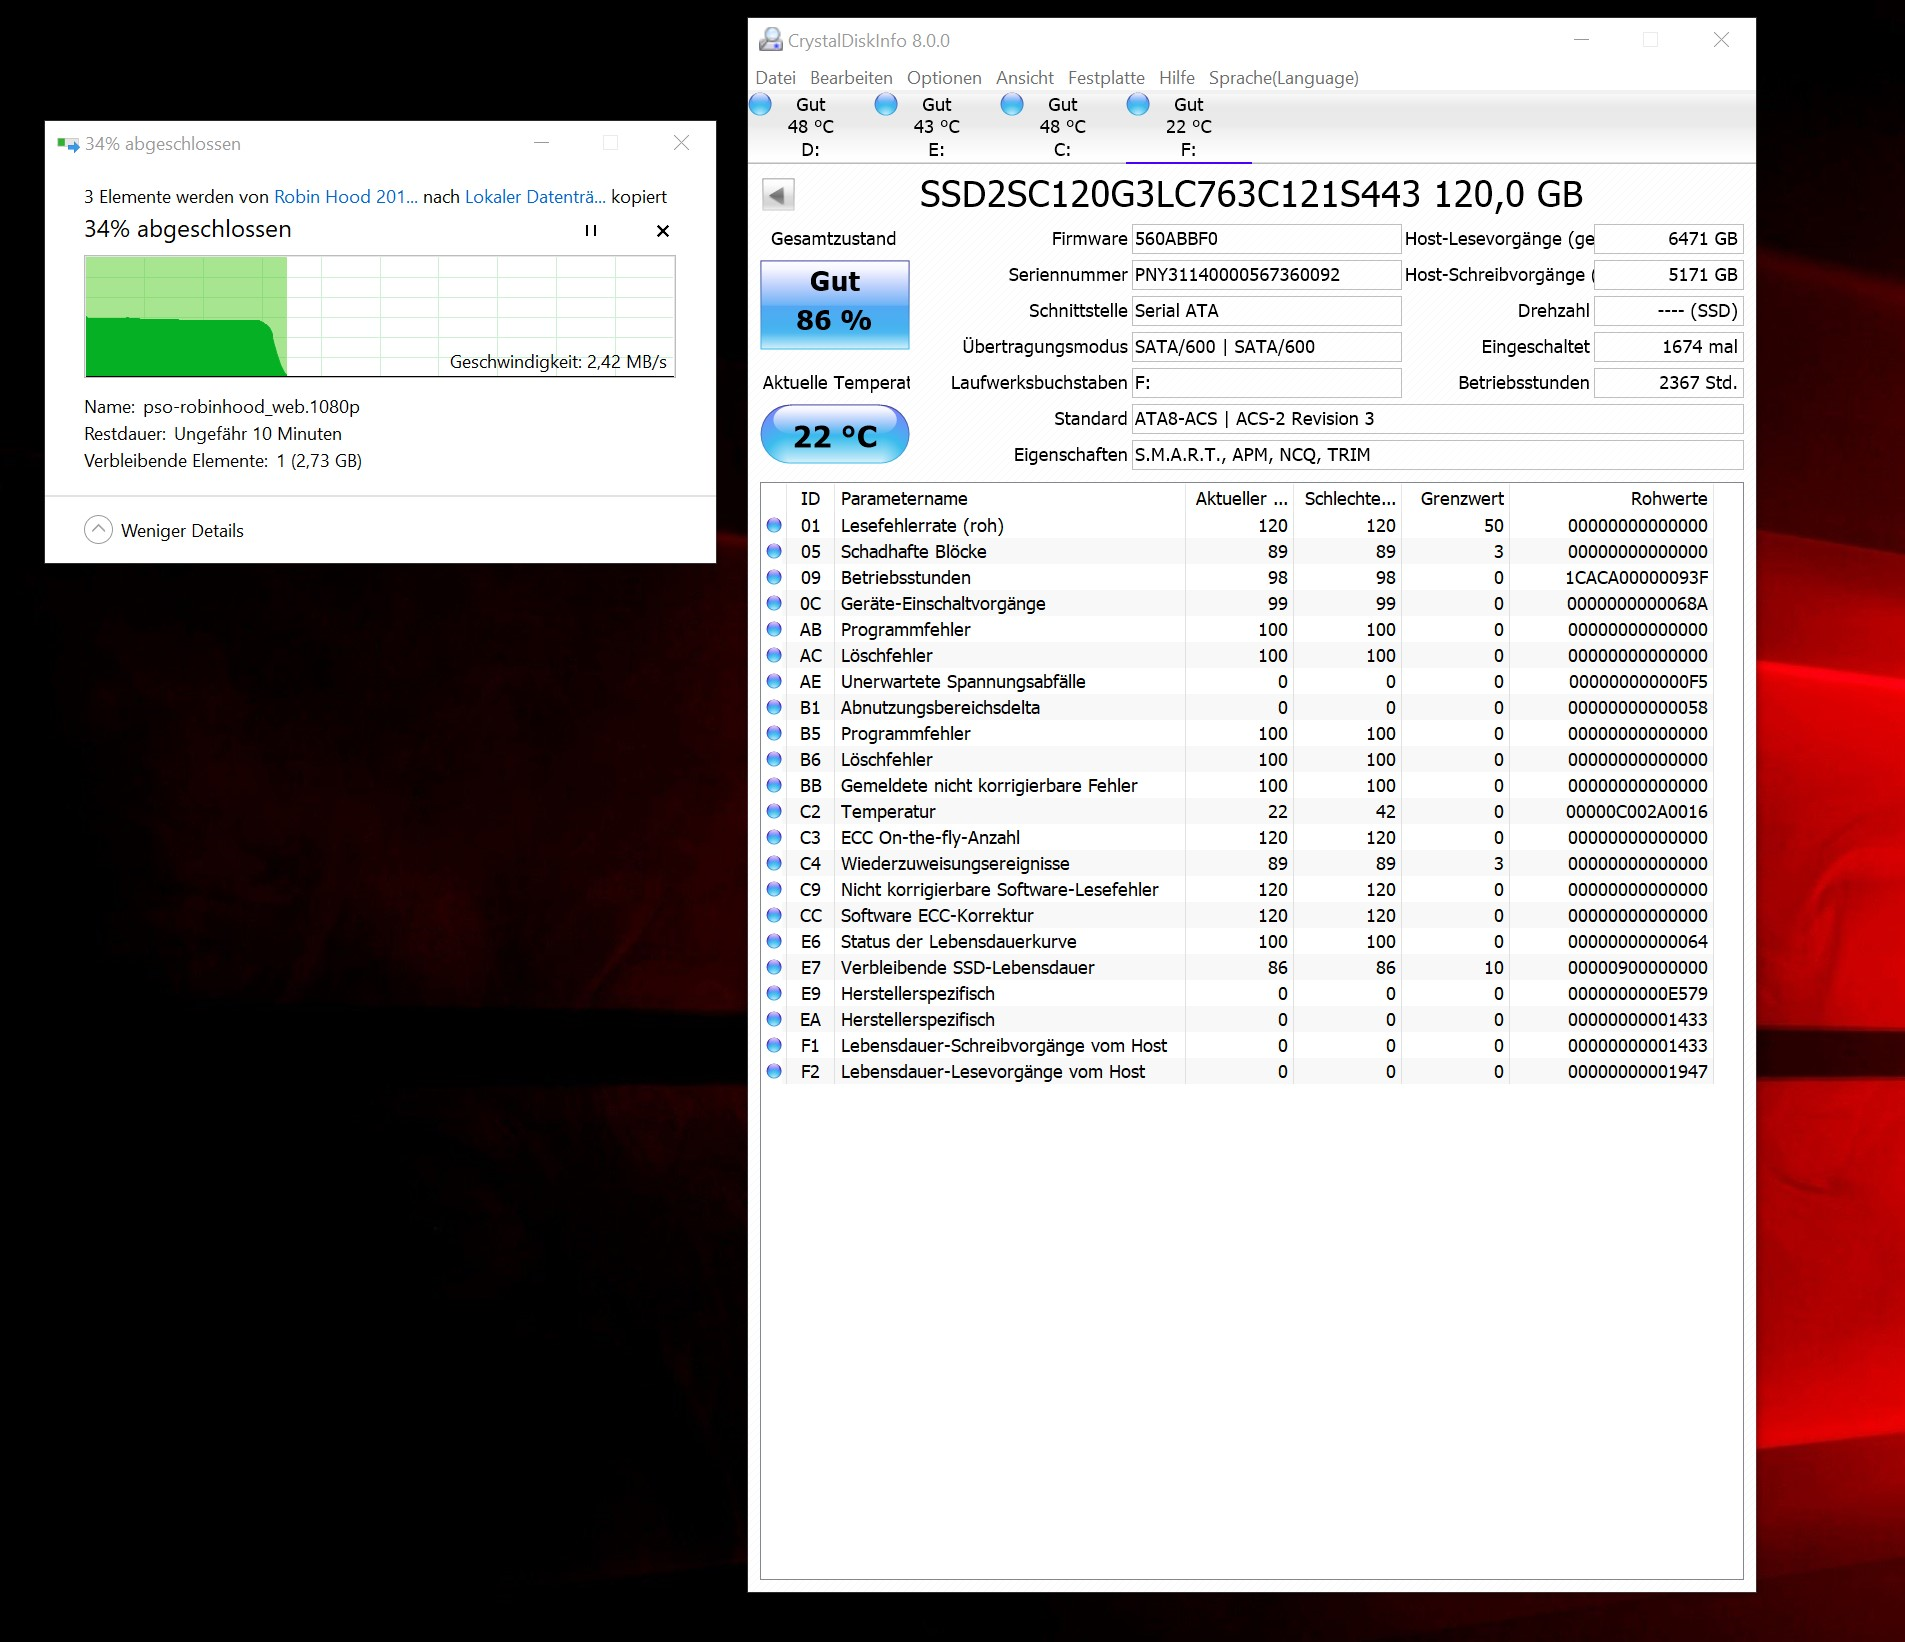Click the CrystalDiskInfo title bar app icon
The image size is (1905, 1642).
(x=771, y=40)
